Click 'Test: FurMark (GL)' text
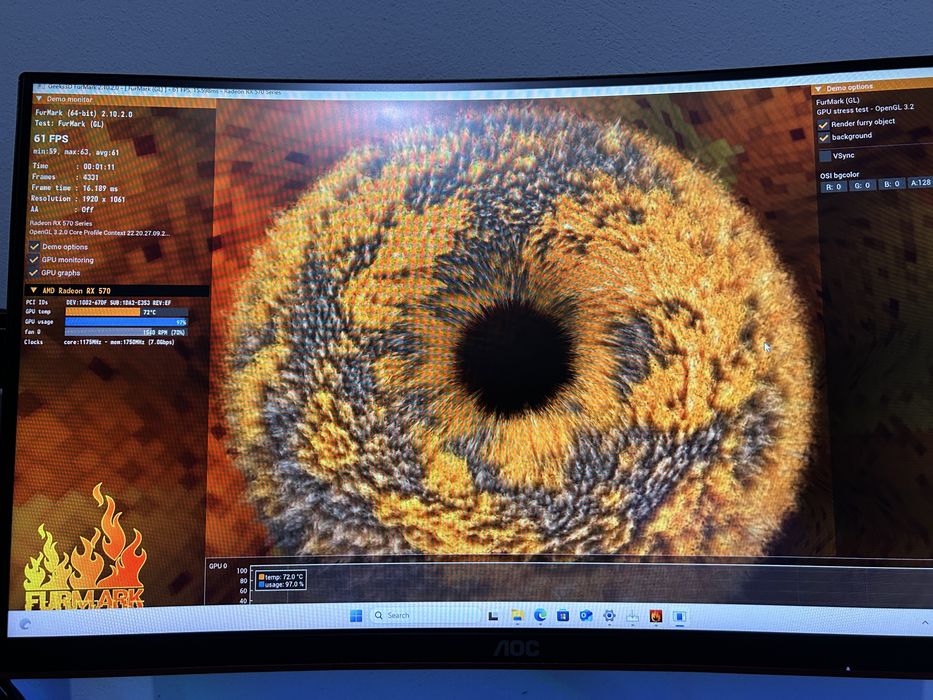933x700 pixels. point(69,124)
